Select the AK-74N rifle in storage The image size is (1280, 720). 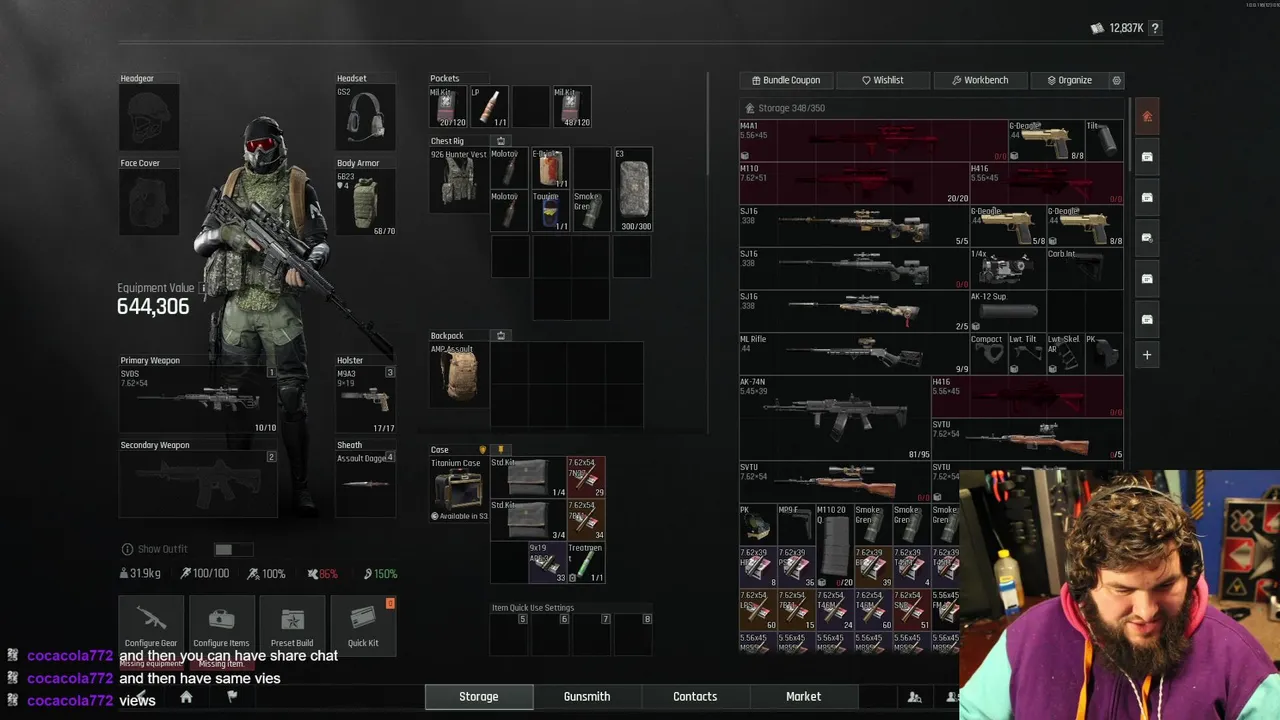(835, 418)
